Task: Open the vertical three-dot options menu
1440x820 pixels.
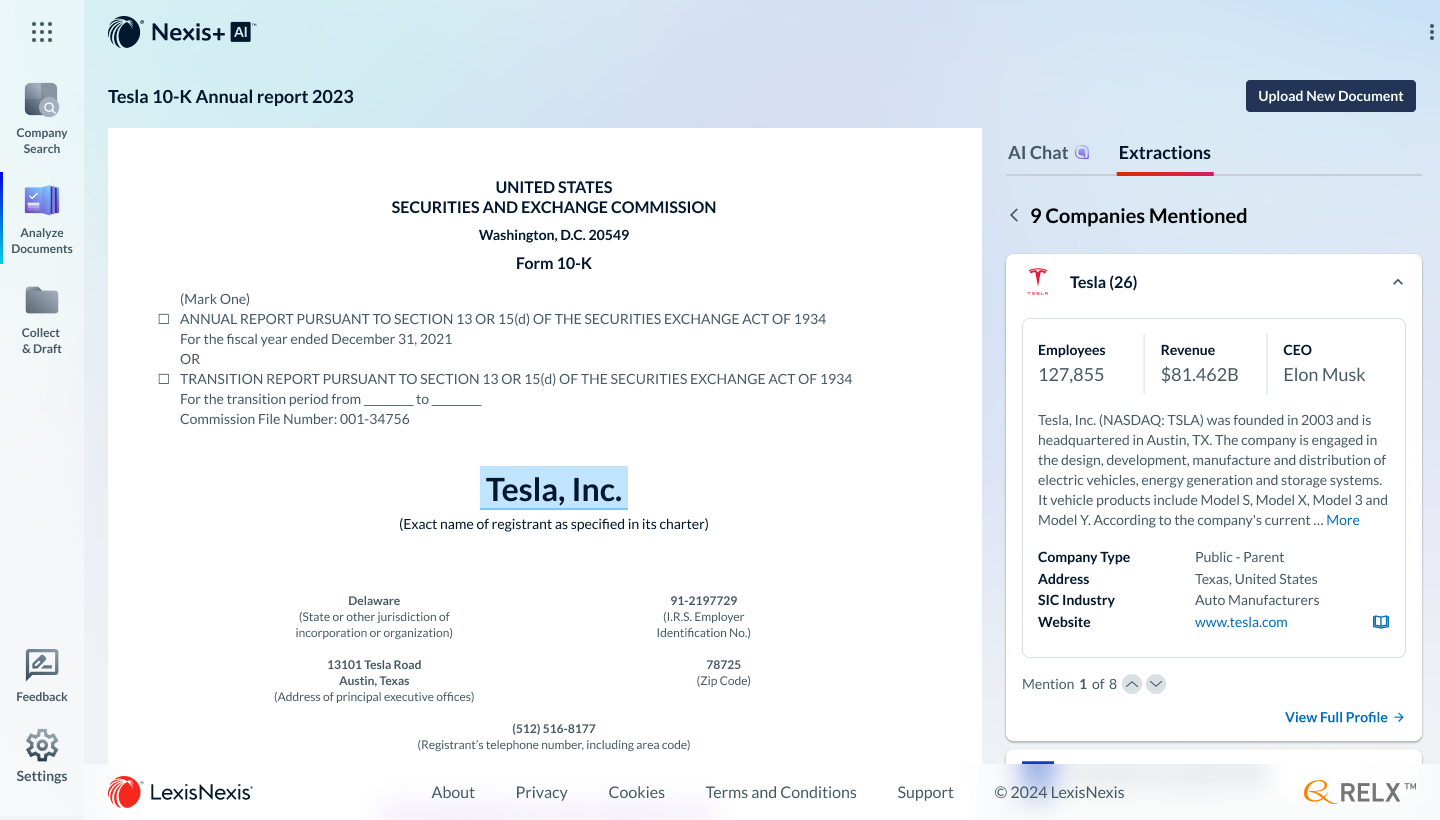Action: click(1432, 33)
